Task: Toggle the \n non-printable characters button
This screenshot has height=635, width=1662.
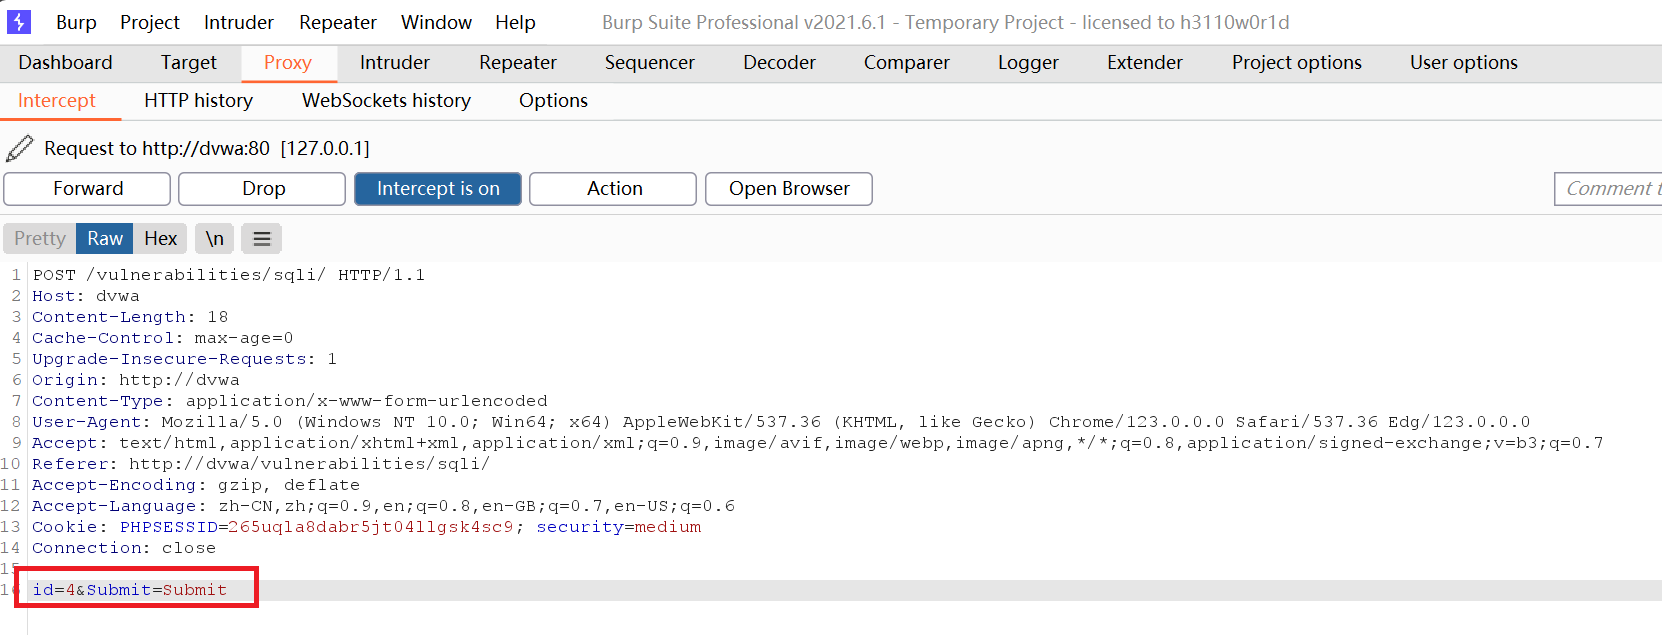Action: pos(214,239)
